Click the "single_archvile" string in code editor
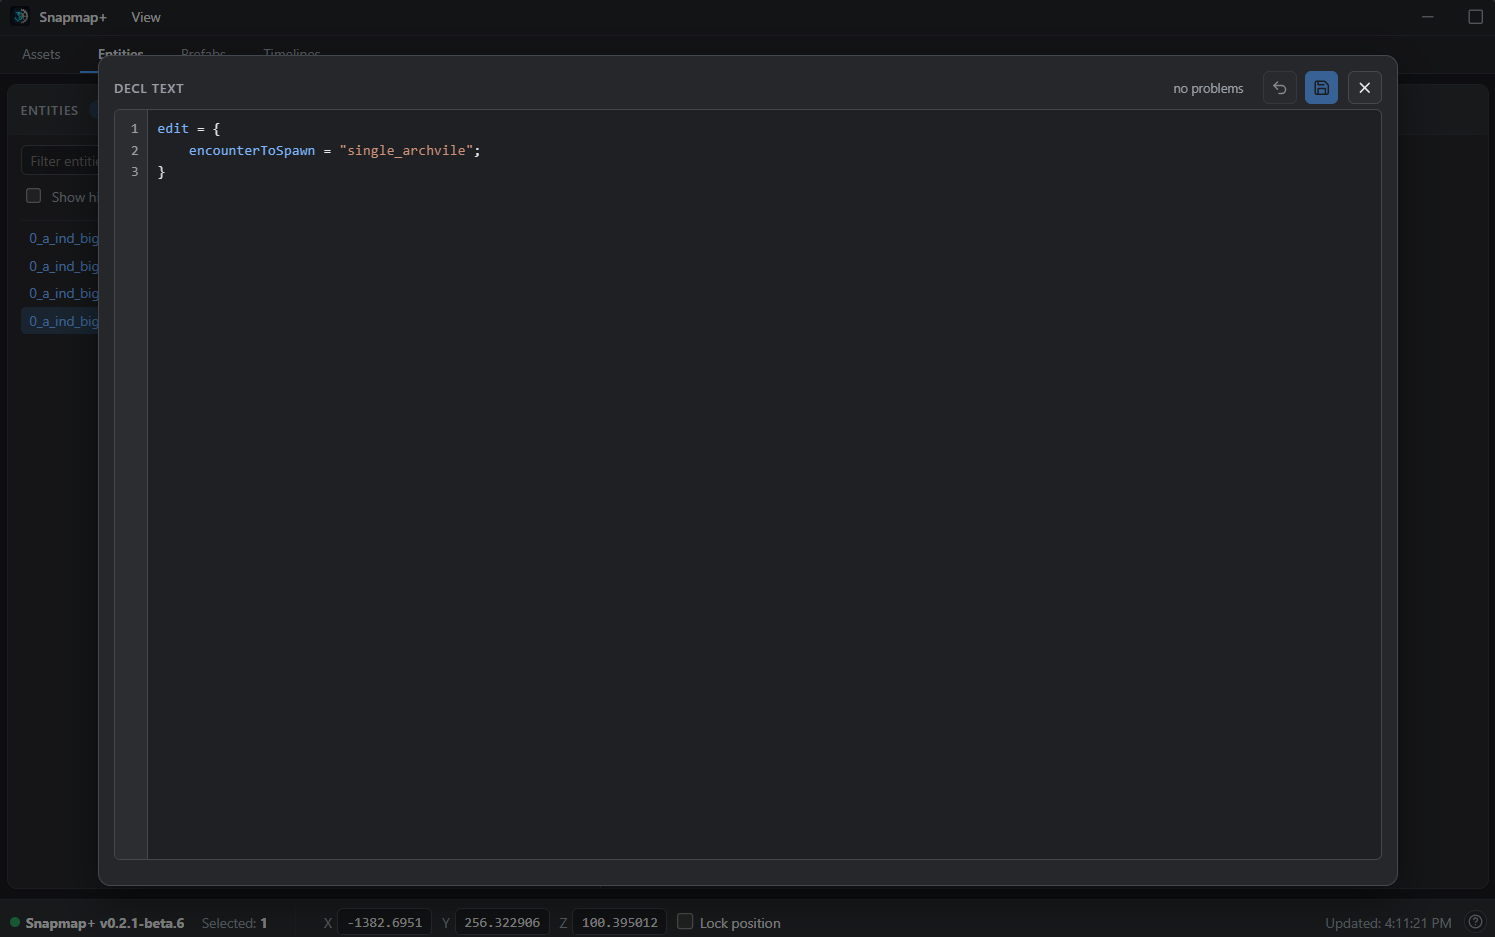 pos(406,150)
